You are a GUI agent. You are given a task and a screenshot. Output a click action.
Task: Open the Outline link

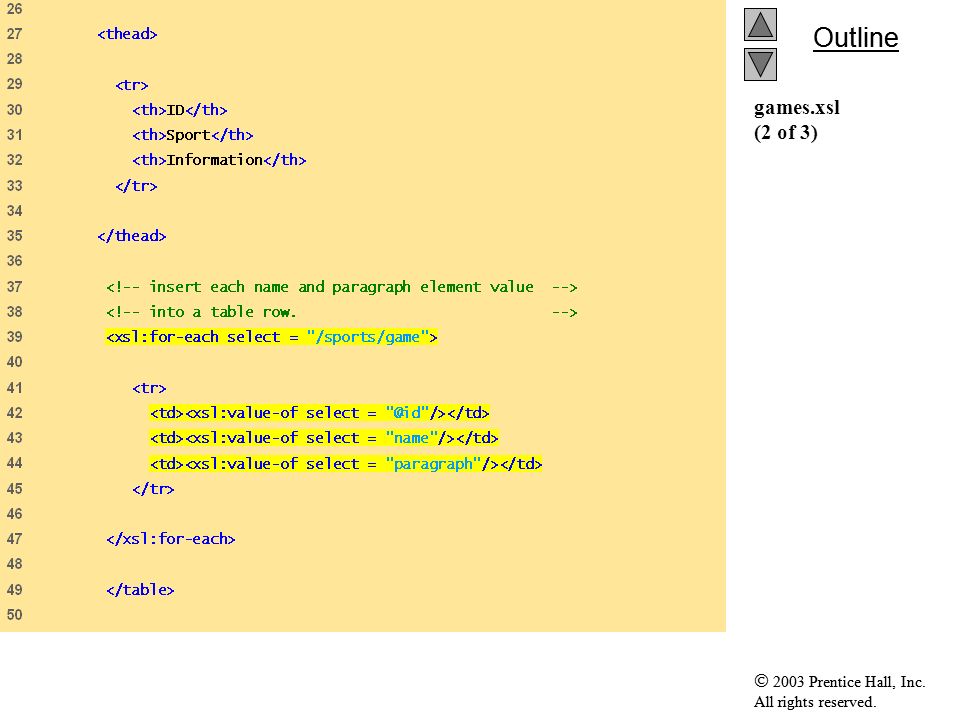855,38
